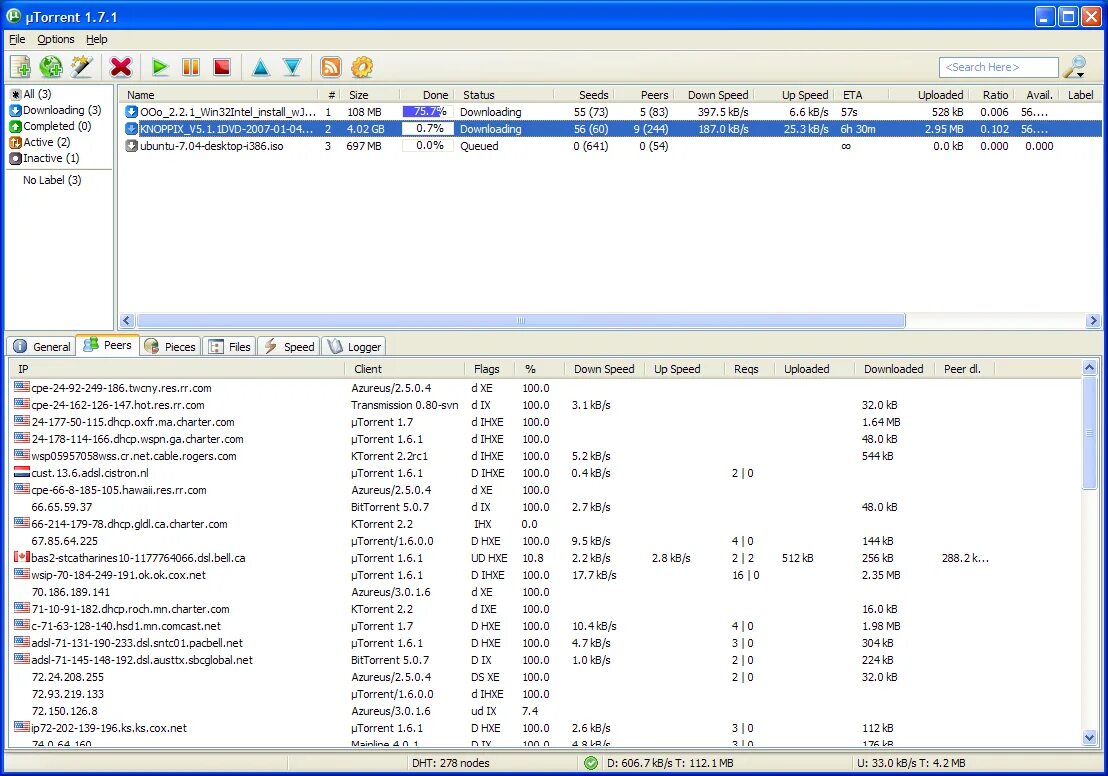This screenshot has height=776, width=1108.
Task: Open the RSS Downloader icon
Action: (x=330, y=66)
